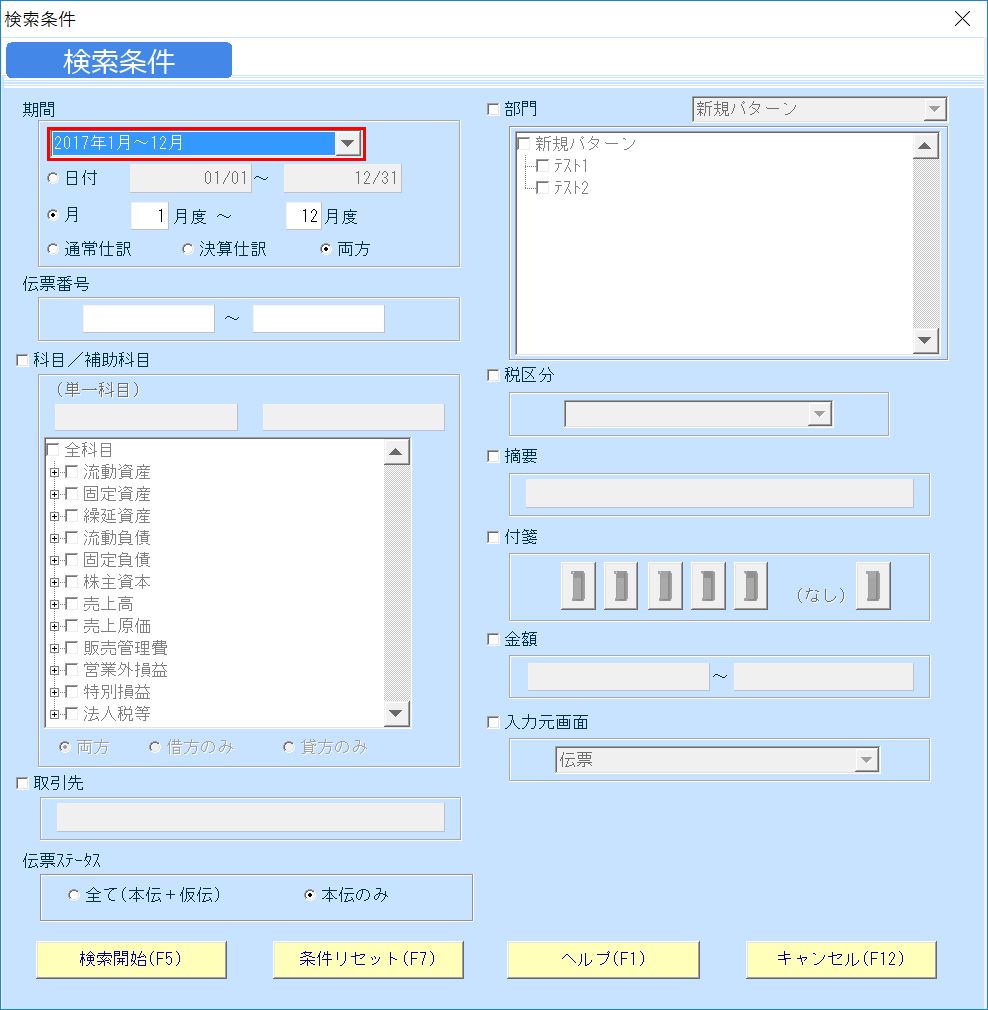This screenshot has width=988, height=1010.
Task: Select the third 付箋 sticky note icon
Action: pyautogui.click(x=664, y=587)
